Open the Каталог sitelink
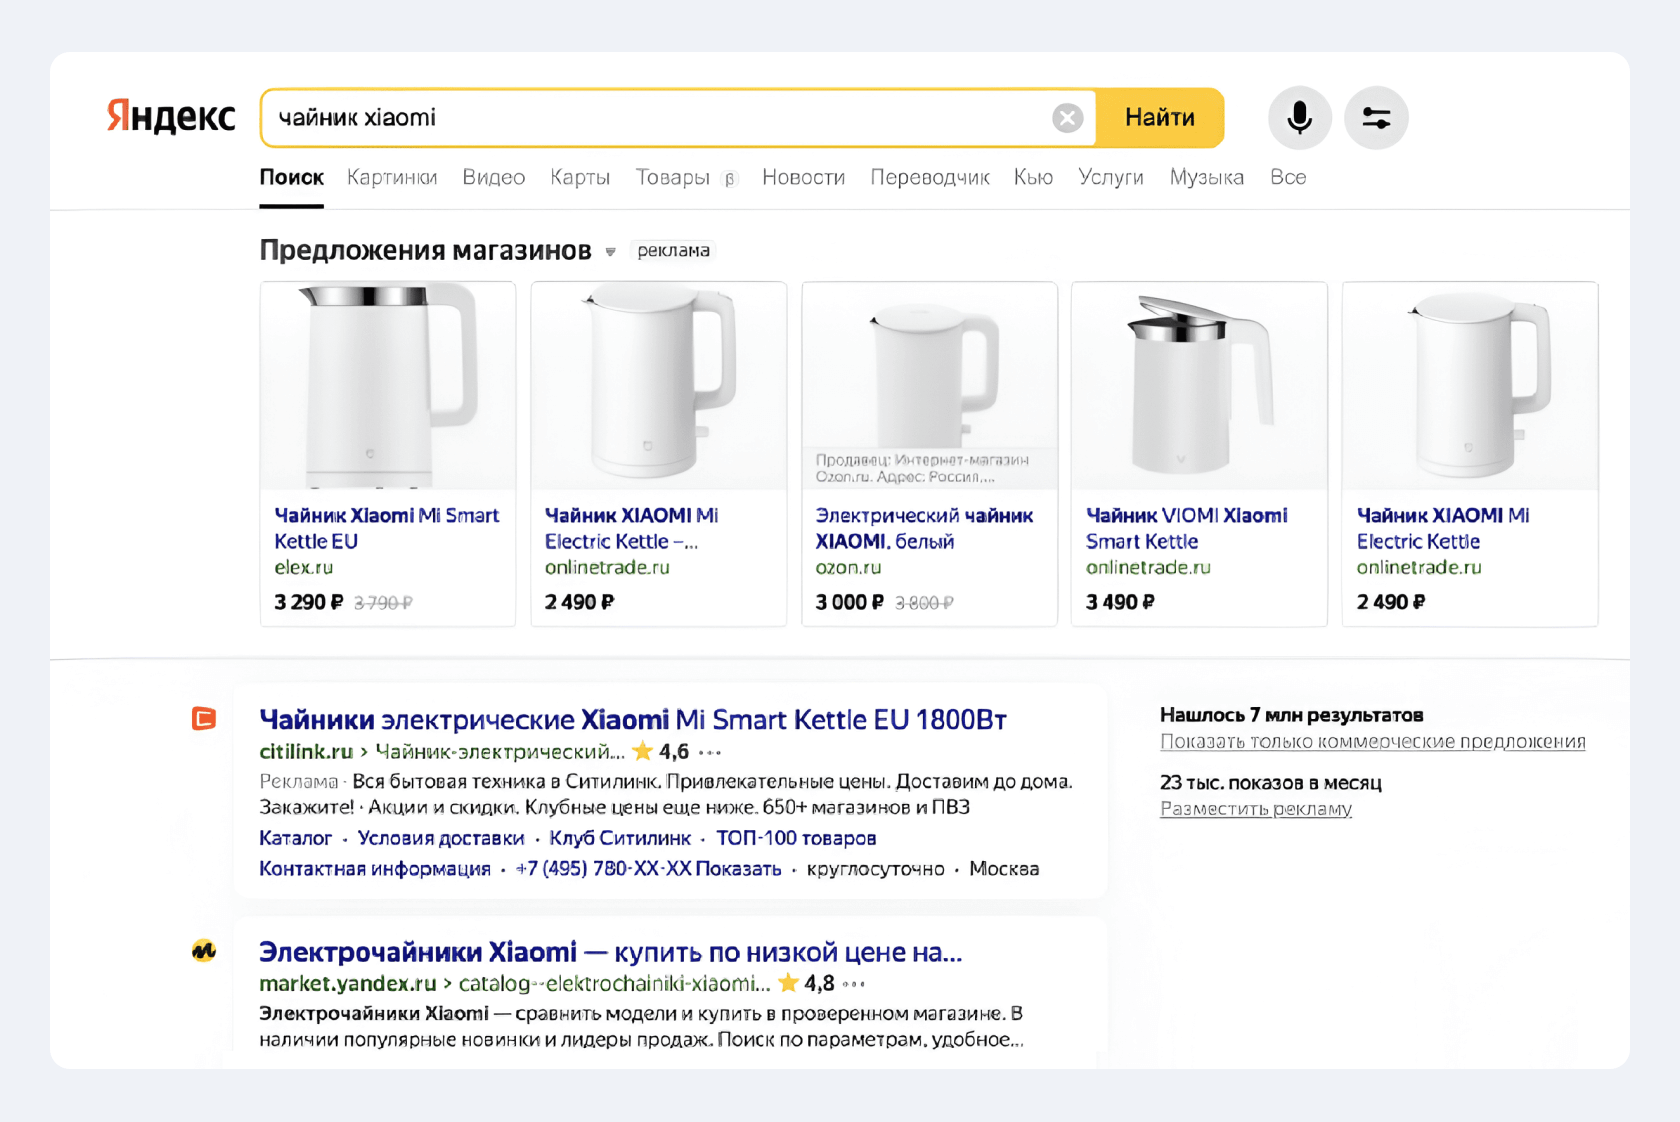Viewport: 1680px width, 1122px height. [x=295, y=838]
